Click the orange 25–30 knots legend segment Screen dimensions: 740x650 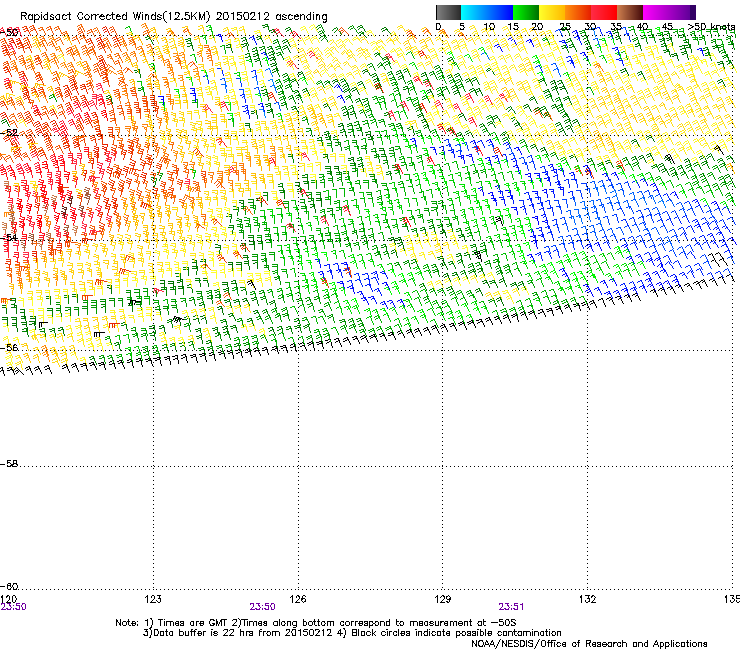tap(578, 12)
